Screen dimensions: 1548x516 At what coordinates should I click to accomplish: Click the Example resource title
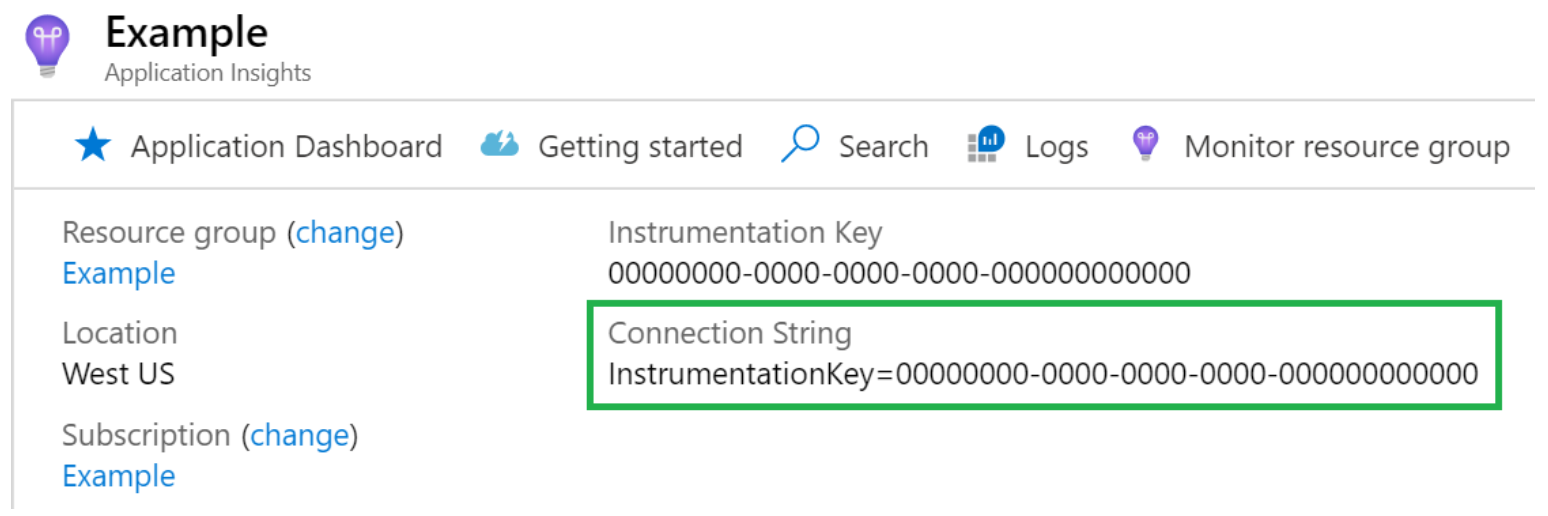(186, 34)
